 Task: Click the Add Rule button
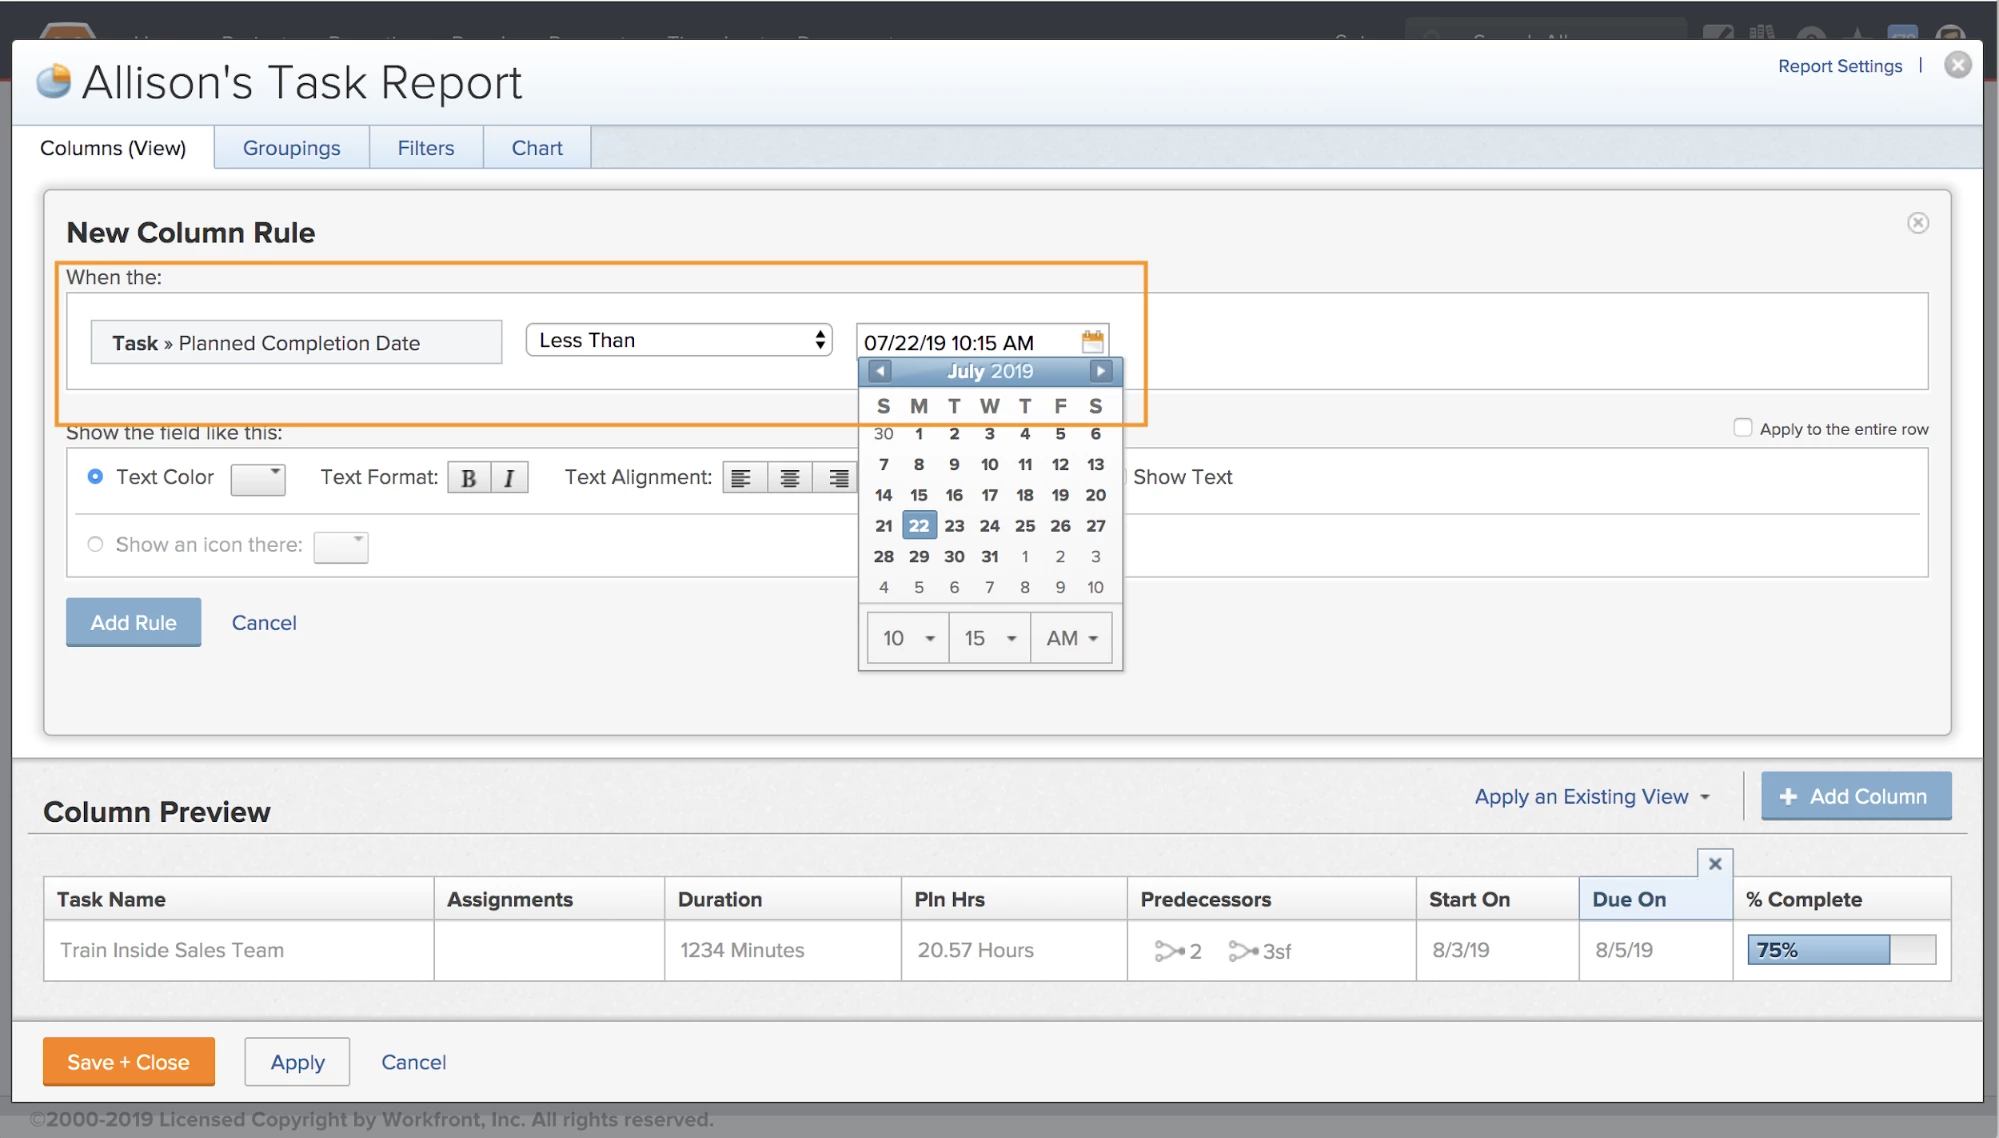pyautogui.click(x=133, y=622)
